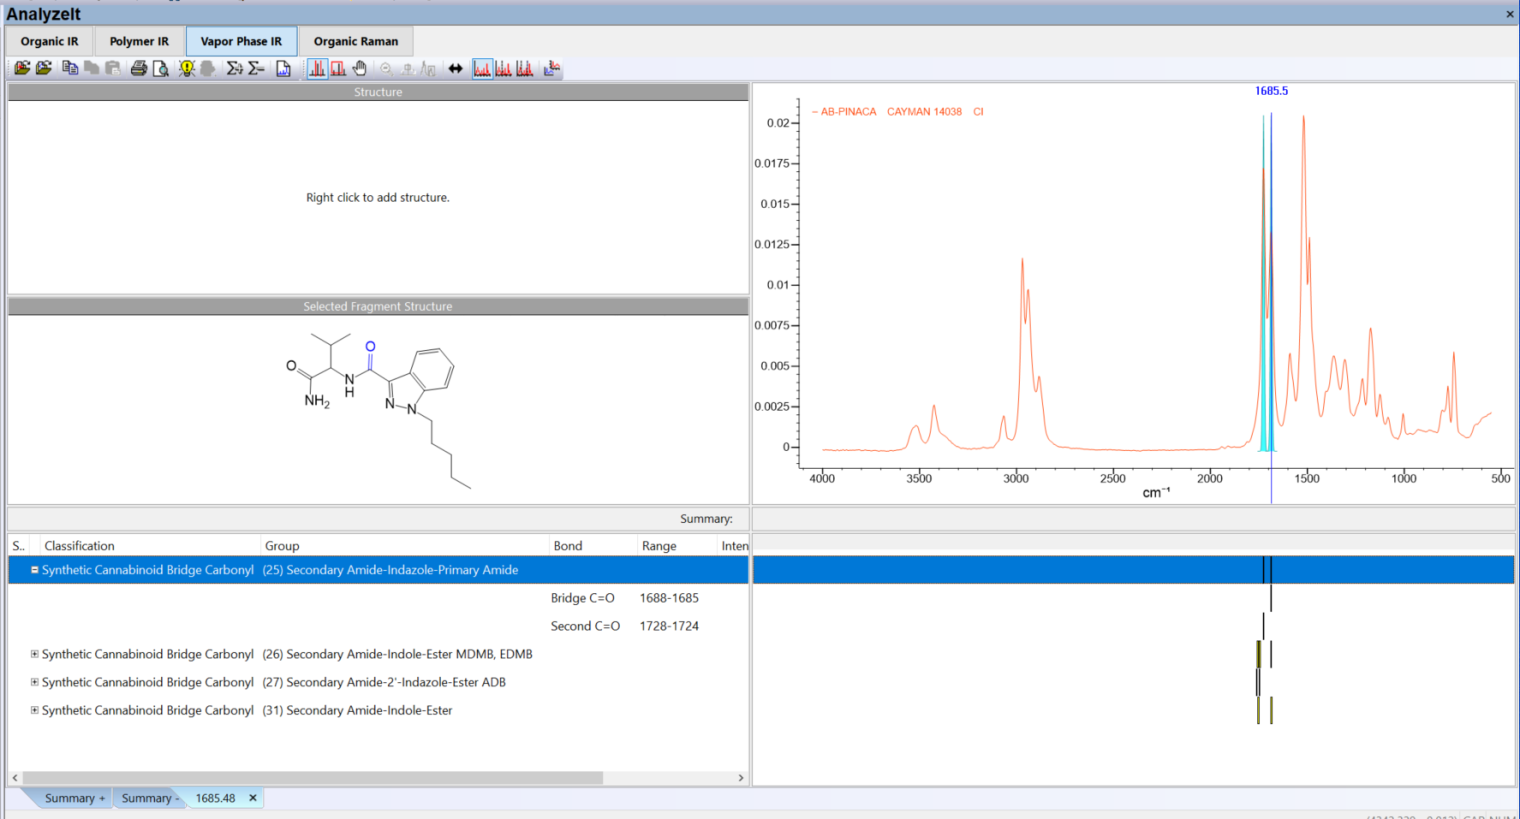The image size is (1520, 819).
Task: Toggle the stacked spectra display mode
Action: pos(506,68)
